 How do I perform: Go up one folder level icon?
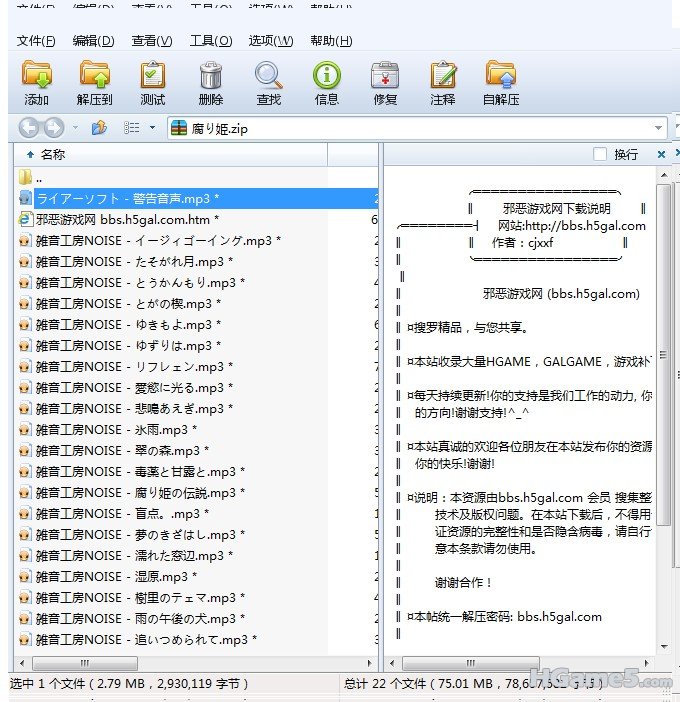(x=99, y=128)
